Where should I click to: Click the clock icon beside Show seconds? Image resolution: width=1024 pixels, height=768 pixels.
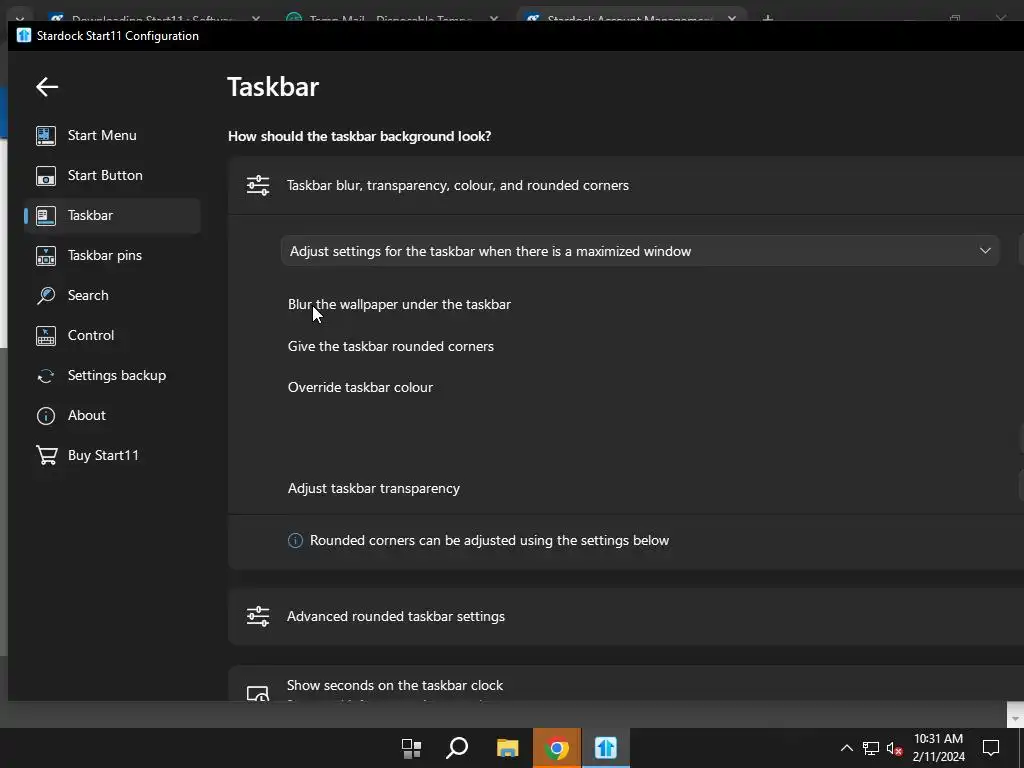point(258,693)
